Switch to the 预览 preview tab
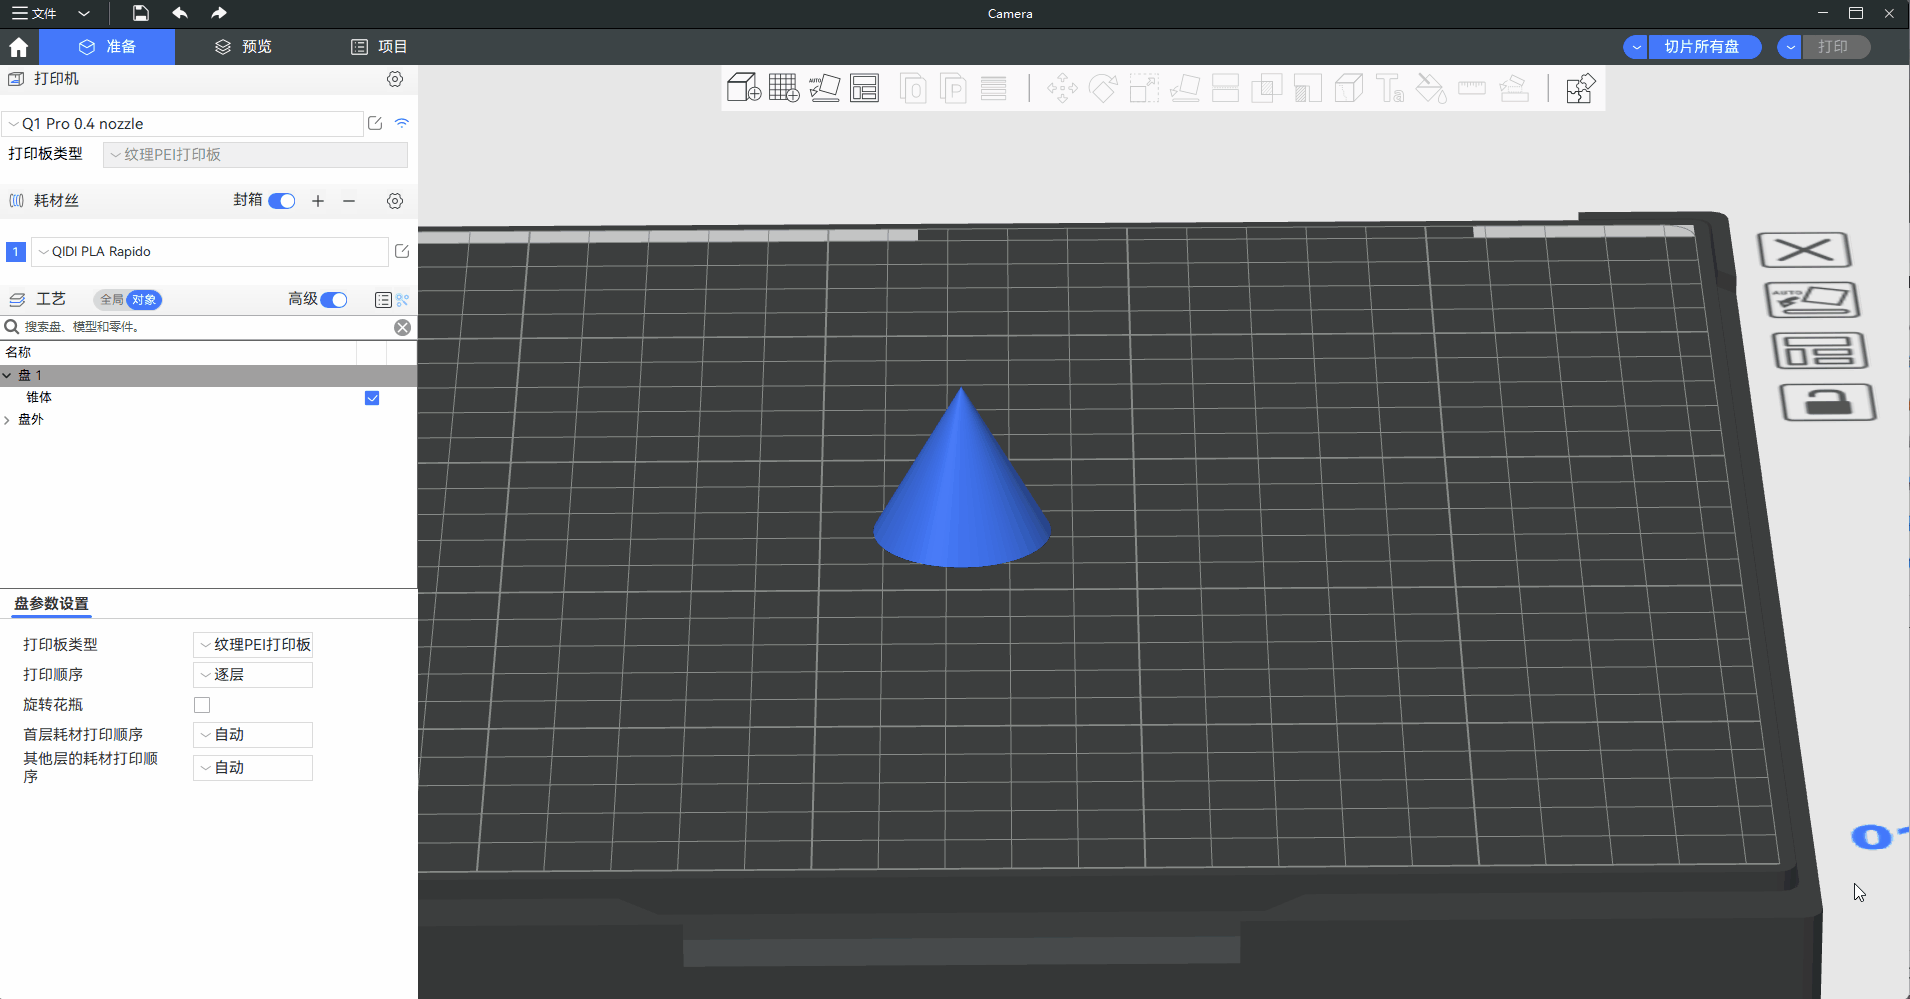This screenshot has width=1910, height=999. 243,47
